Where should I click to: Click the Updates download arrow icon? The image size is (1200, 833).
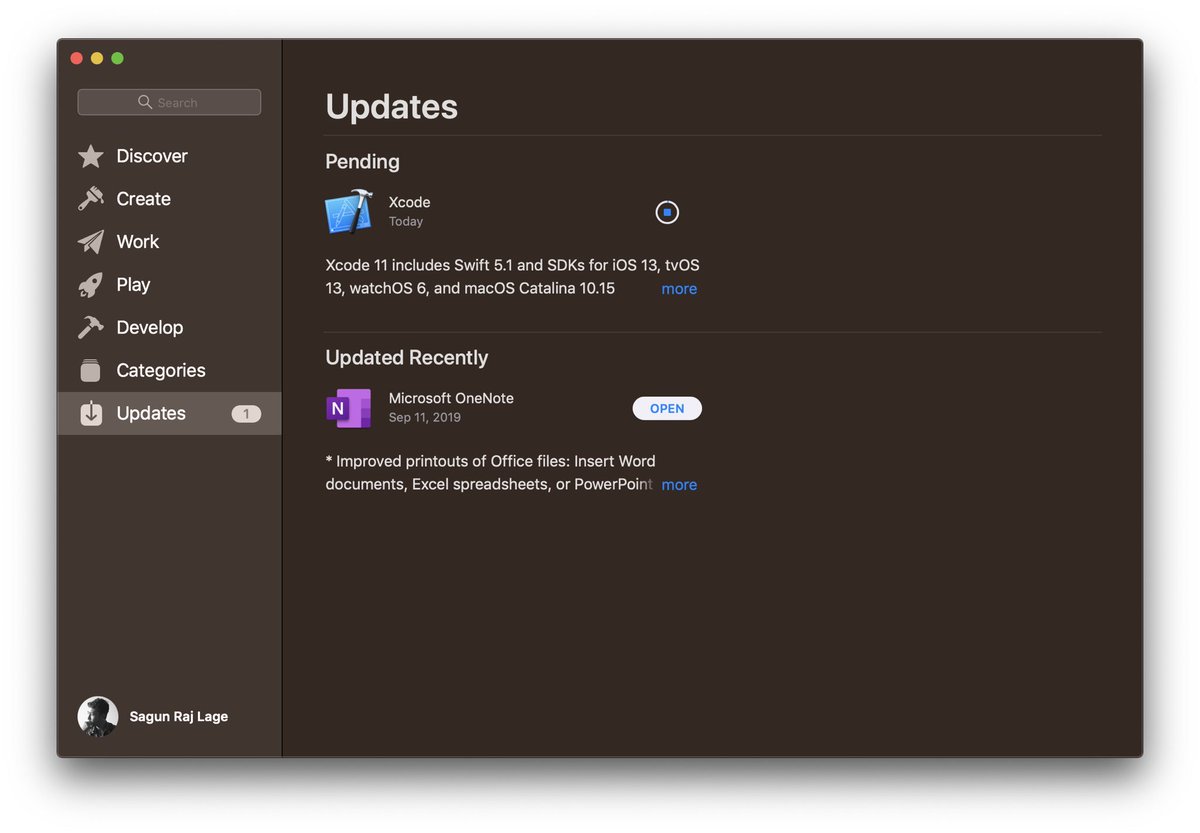[91, 413]
